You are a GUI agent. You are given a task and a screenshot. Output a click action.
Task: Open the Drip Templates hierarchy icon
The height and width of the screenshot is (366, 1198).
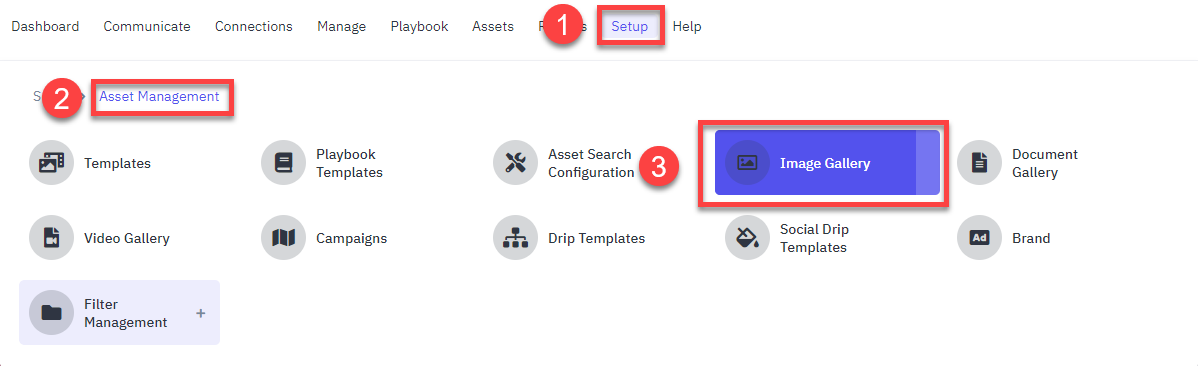coord(516,238)
